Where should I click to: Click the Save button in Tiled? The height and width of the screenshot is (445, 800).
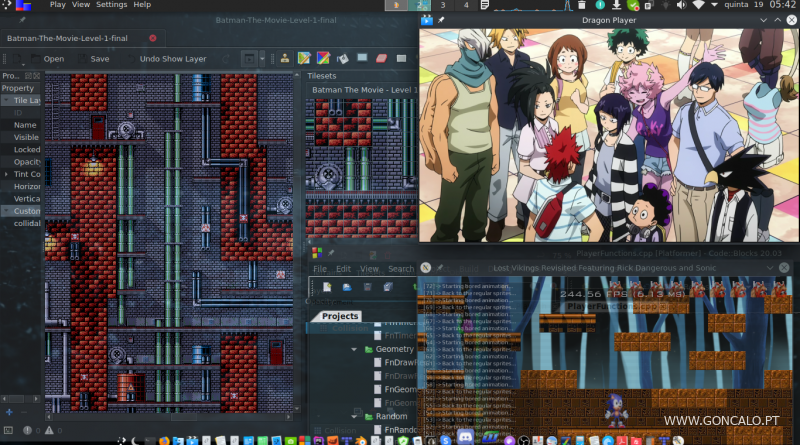click(94, 59)
